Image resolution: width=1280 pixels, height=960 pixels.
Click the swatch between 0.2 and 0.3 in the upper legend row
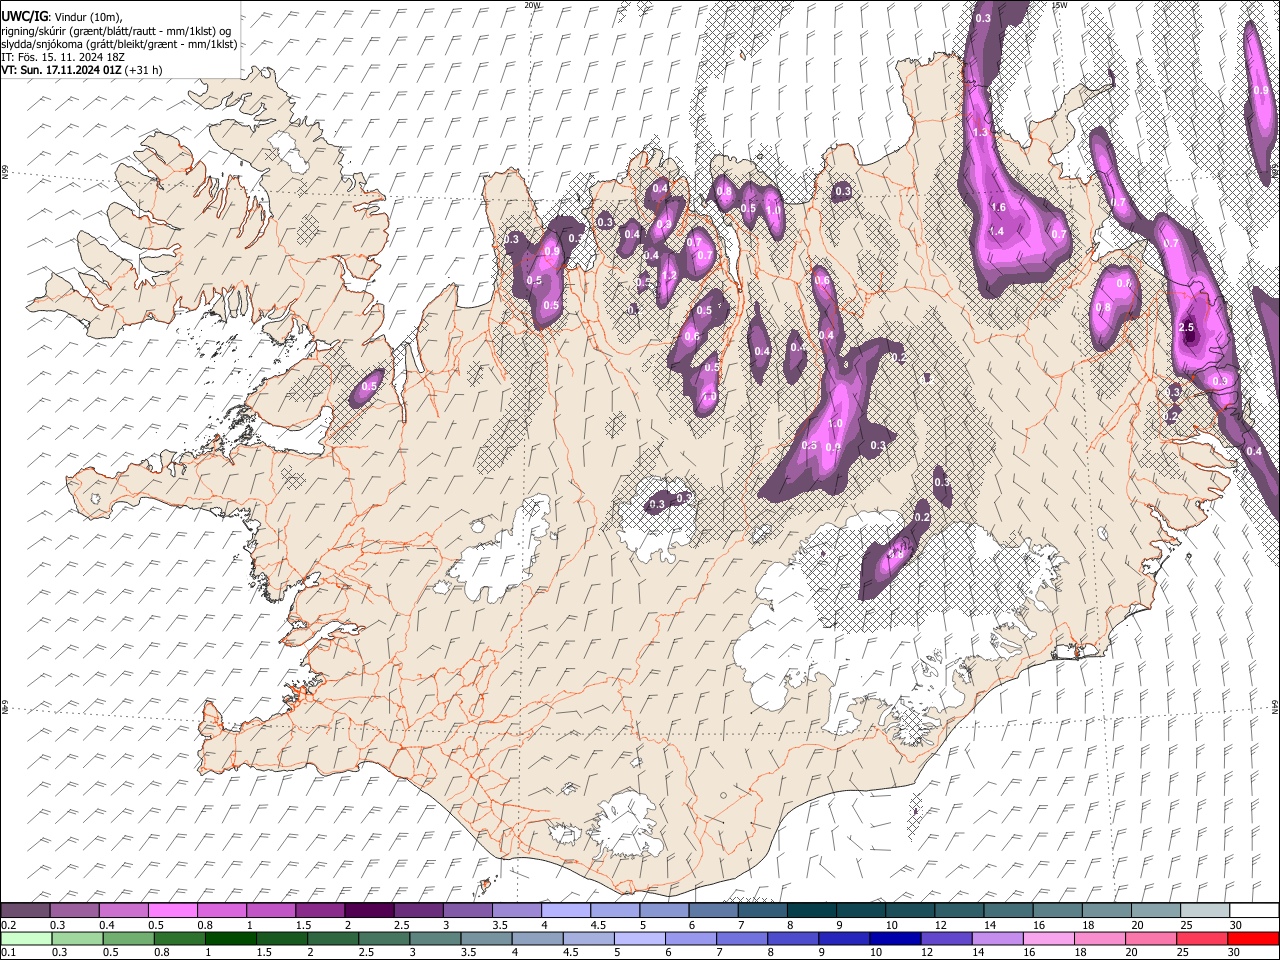tap(26, 910)
